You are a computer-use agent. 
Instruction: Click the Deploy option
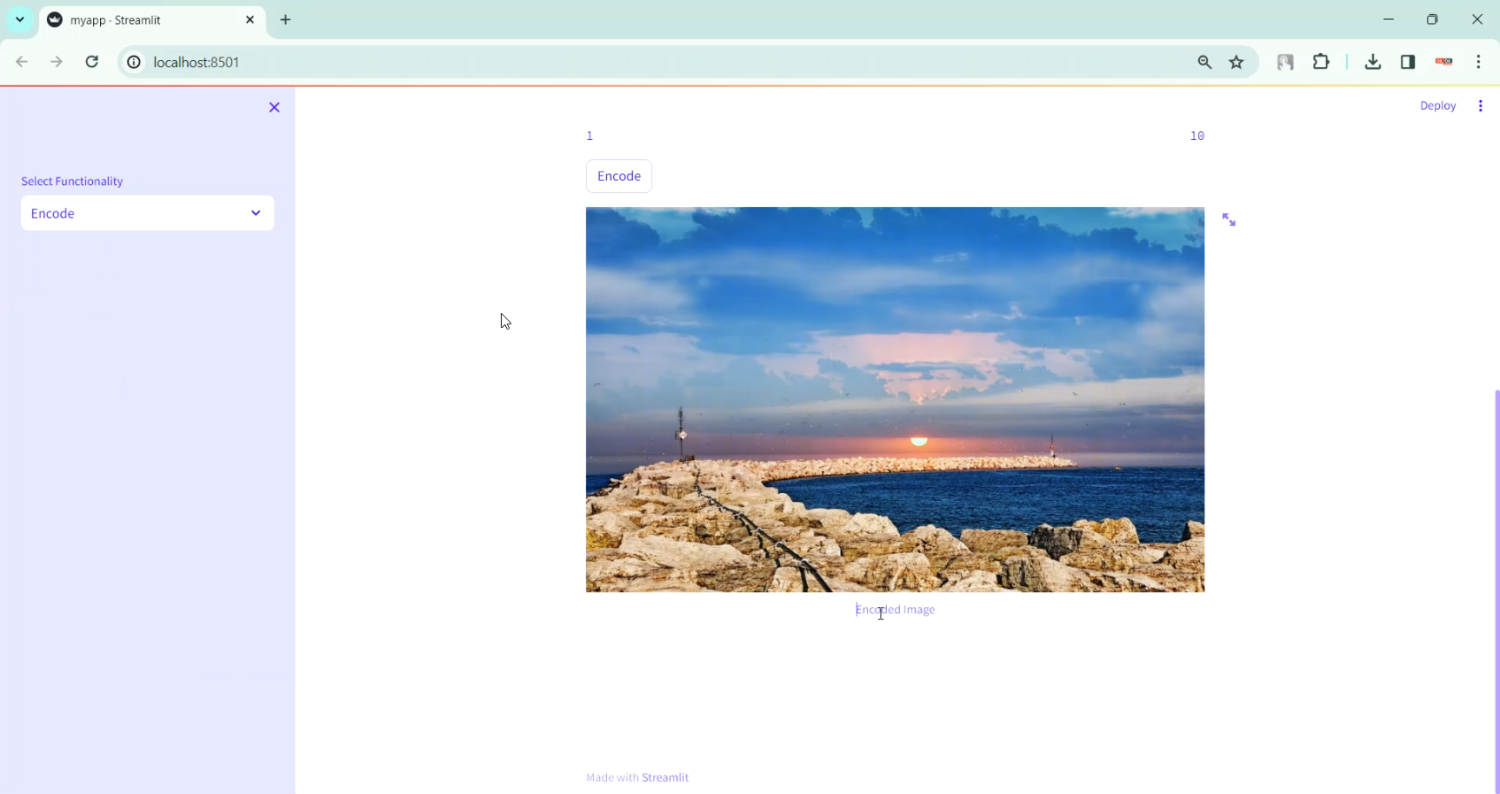coord(1438,105)
